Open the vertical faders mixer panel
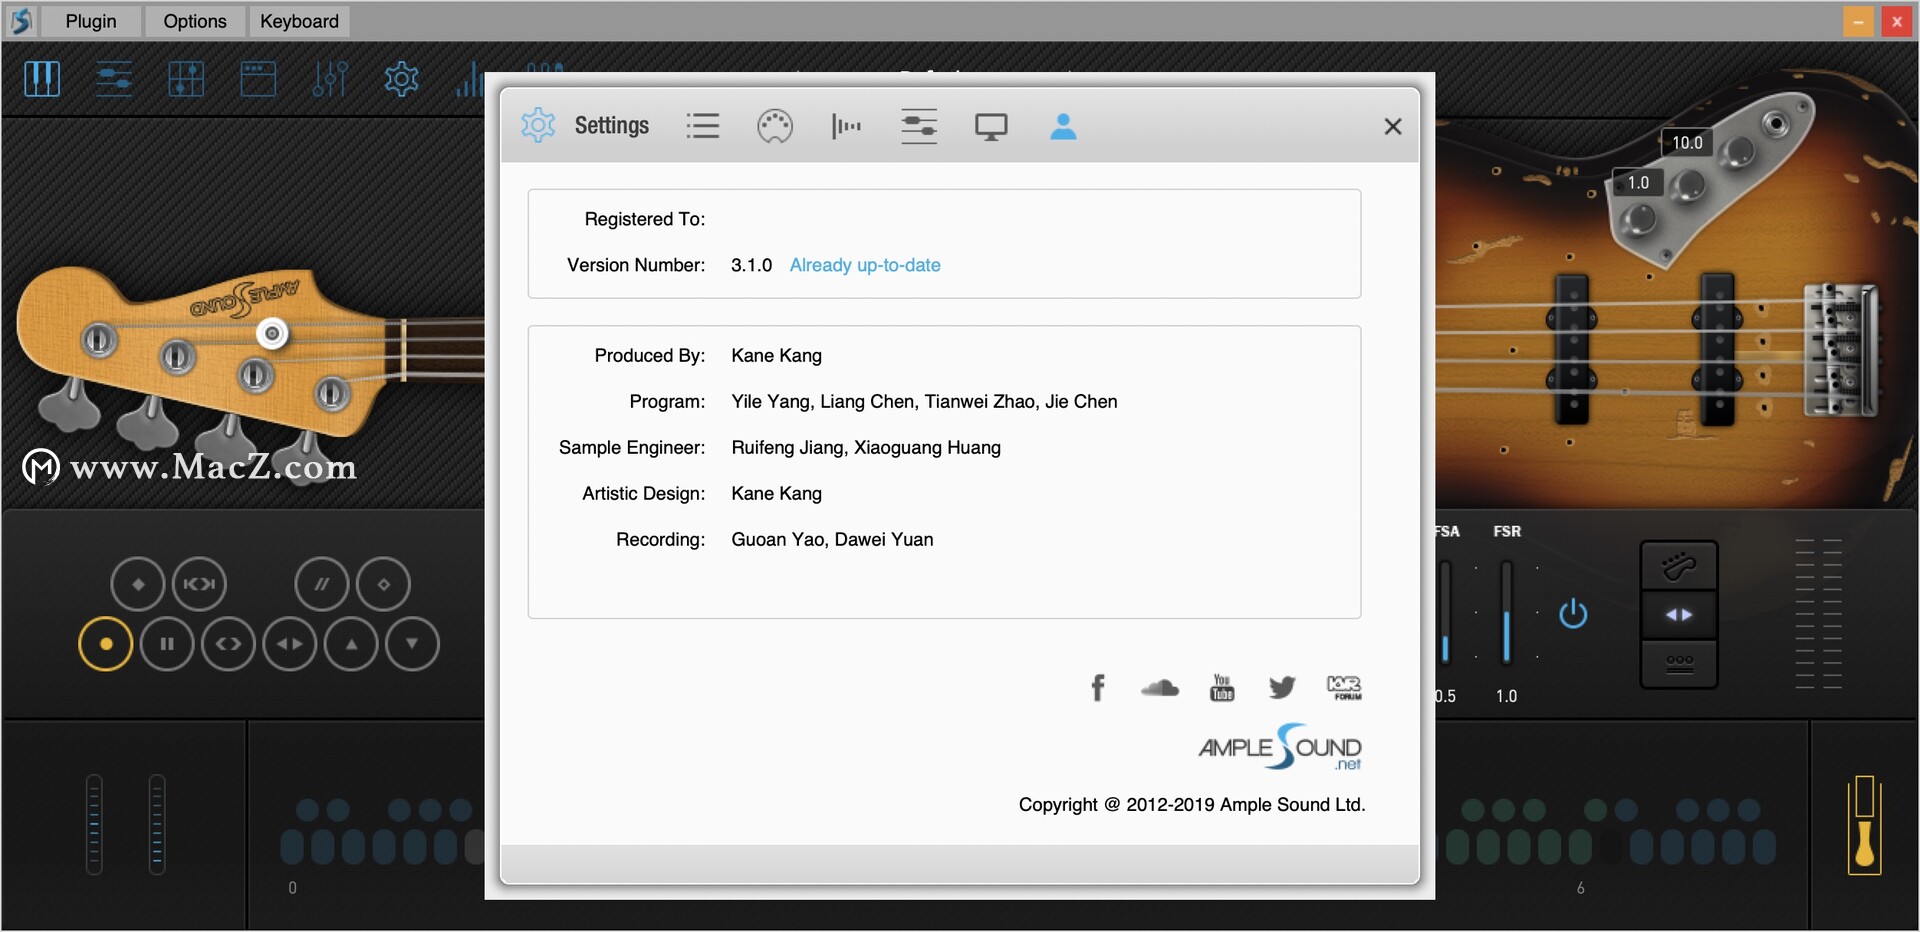This screenshot has height=932, width=1920. click(330, 79)
